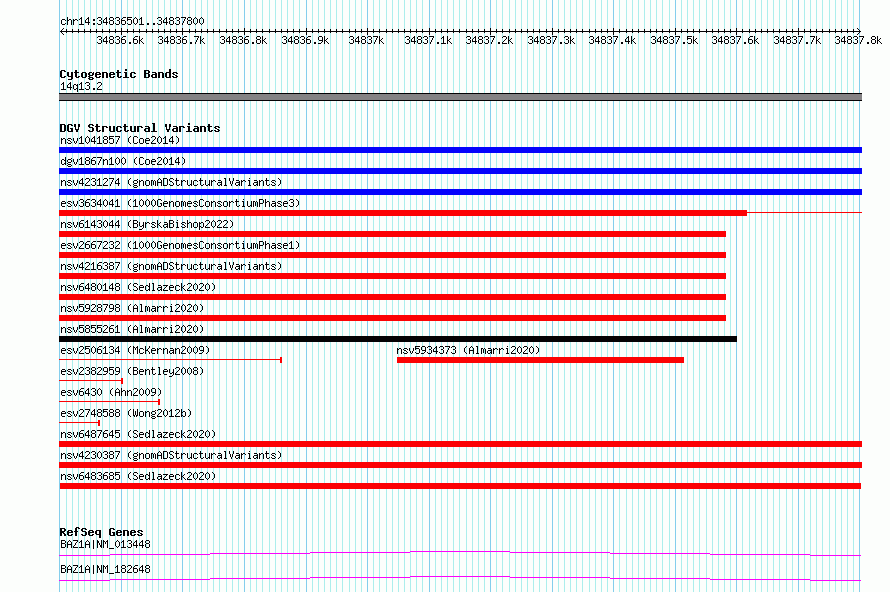Open variant nsv6483685 (Sedlazeck2020) label
Viewport: 890px width, 592px height.
point(138,476)
